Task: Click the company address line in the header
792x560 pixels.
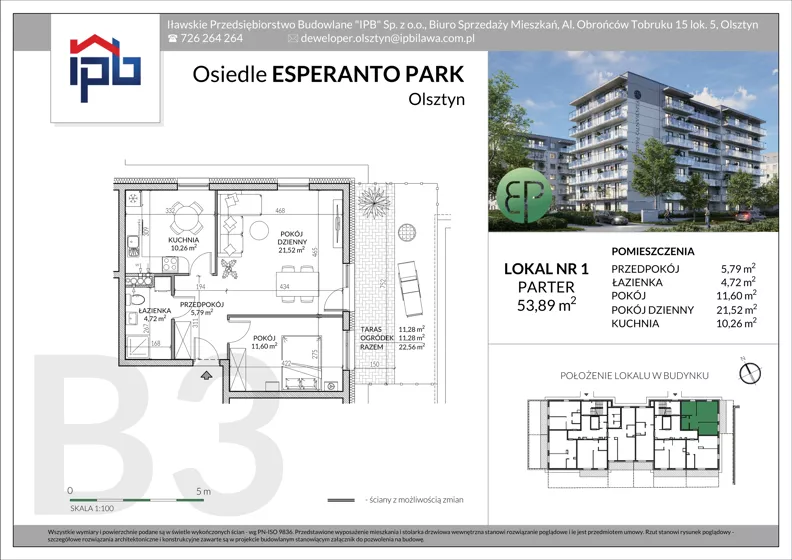Action: click(x=463, y=24)
